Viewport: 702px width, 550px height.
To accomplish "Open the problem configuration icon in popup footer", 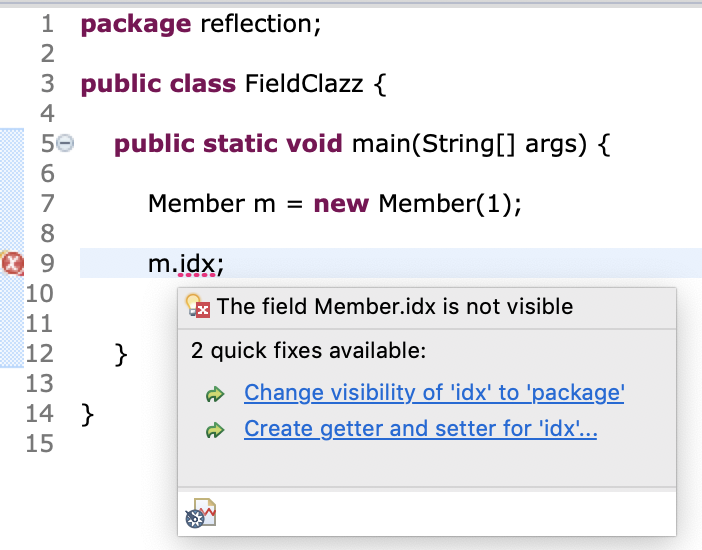I will point(201,512).
